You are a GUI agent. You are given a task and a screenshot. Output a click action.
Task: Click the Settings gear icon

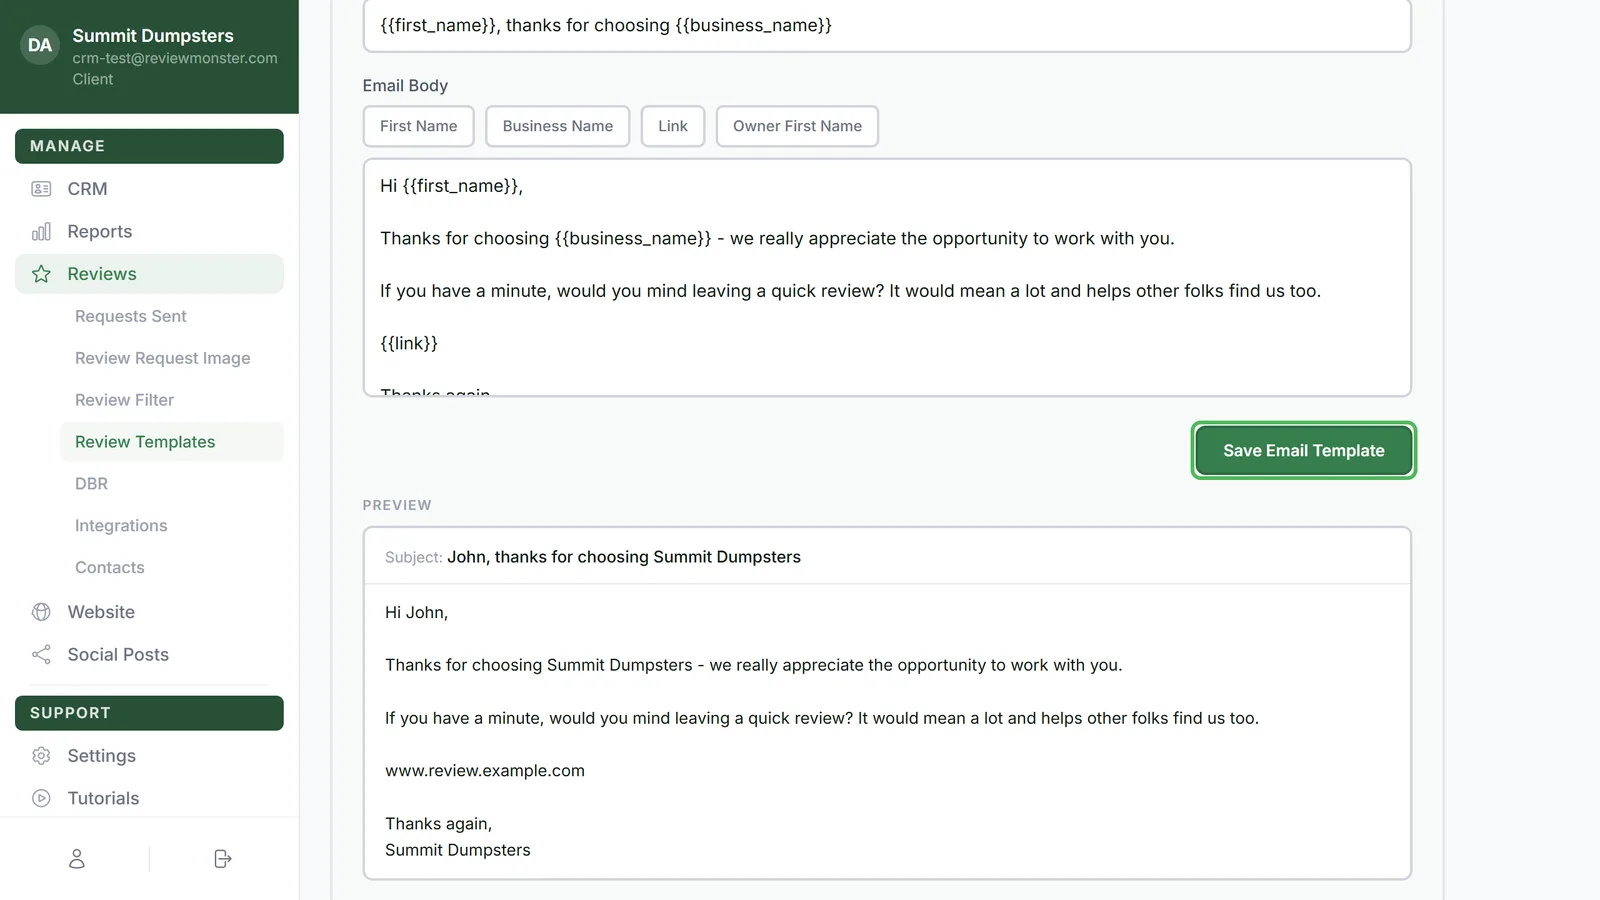pos(41,756)
